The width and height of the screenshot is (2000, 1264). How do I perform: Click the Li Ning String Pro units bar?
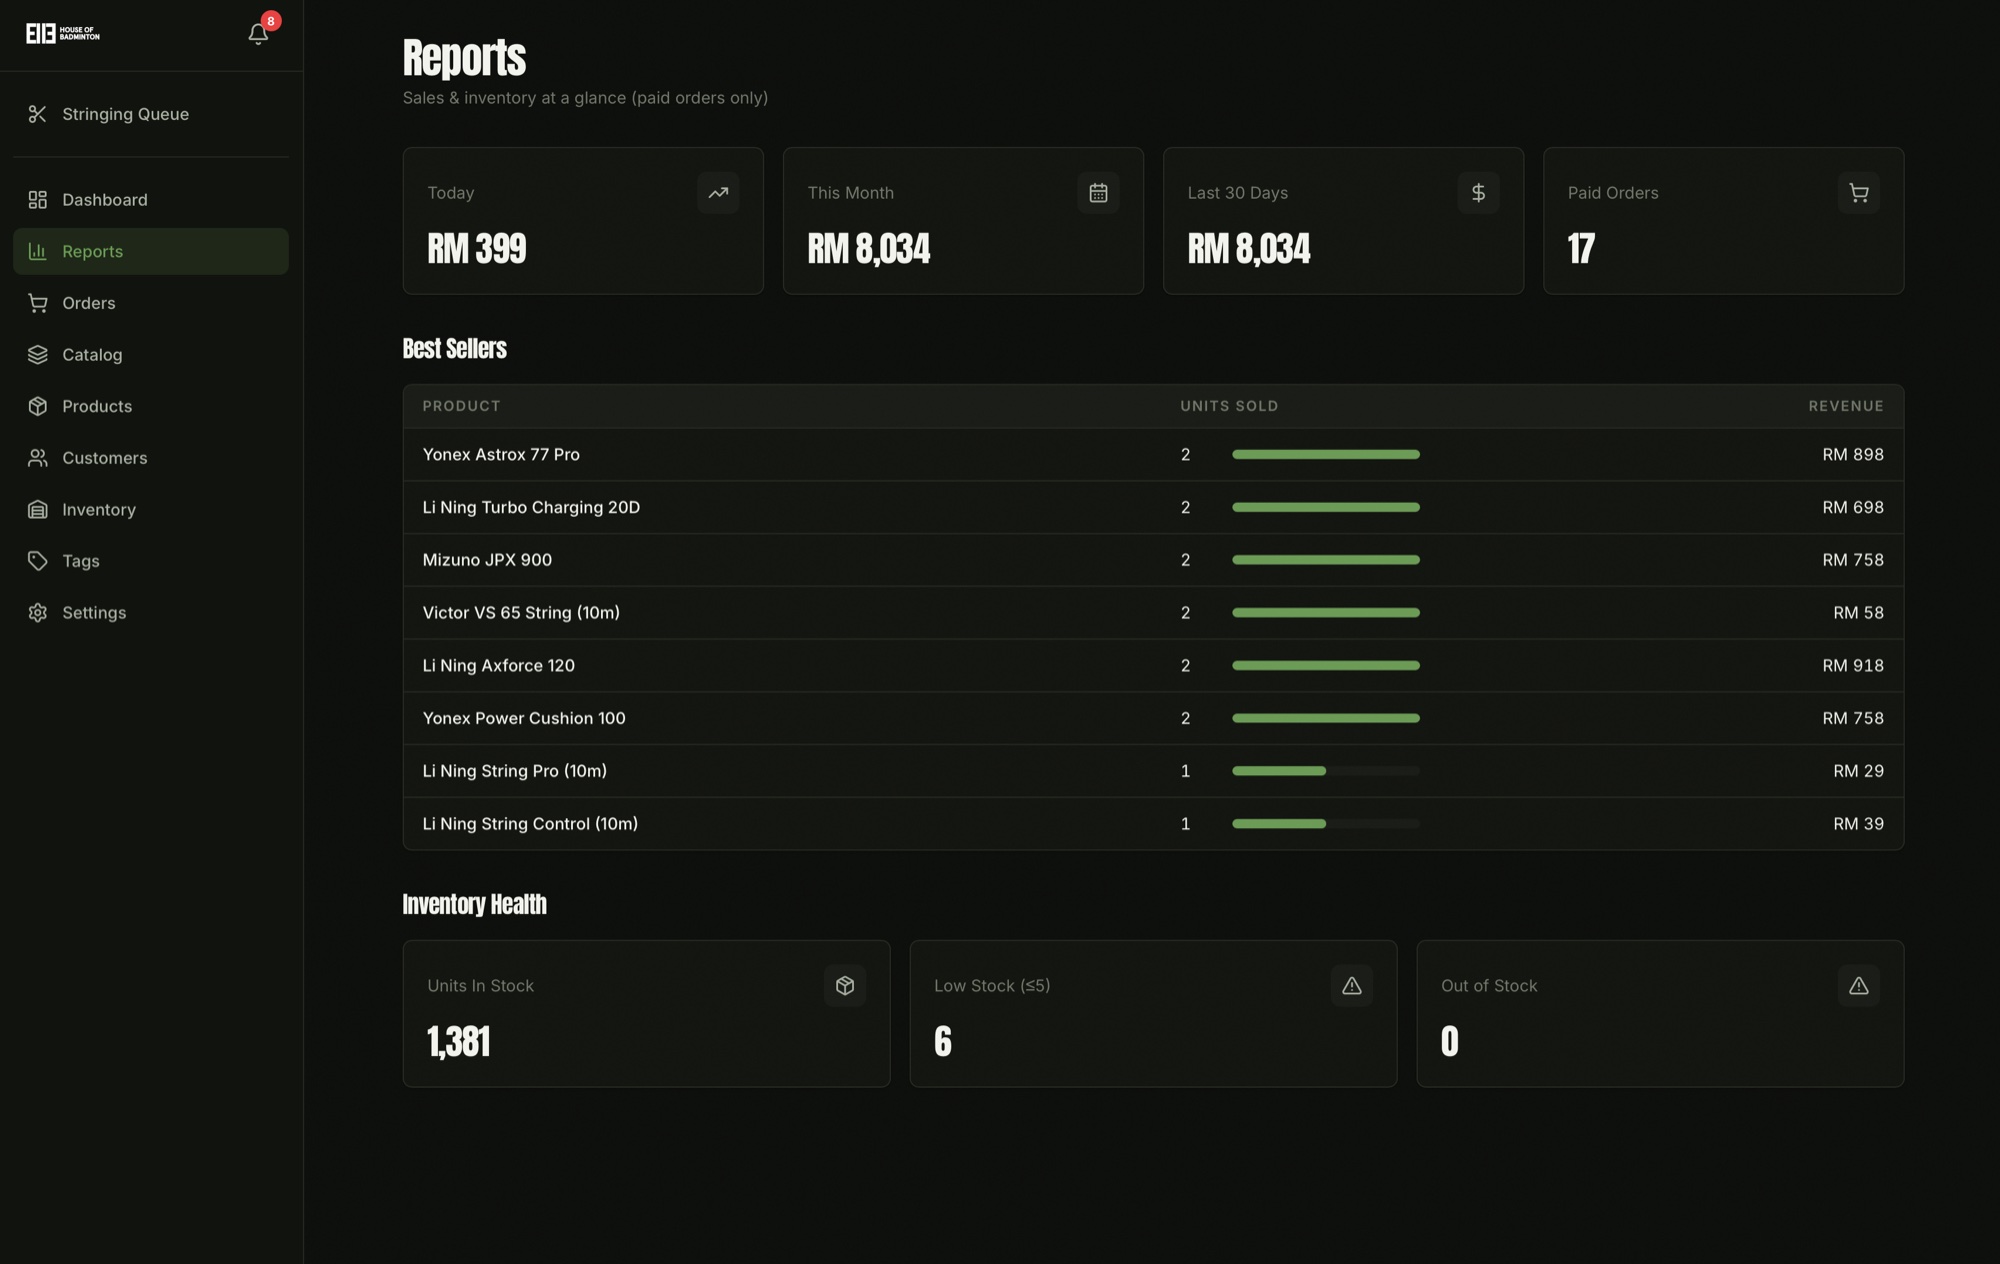pyautogui.click(x=1326, y=771)
